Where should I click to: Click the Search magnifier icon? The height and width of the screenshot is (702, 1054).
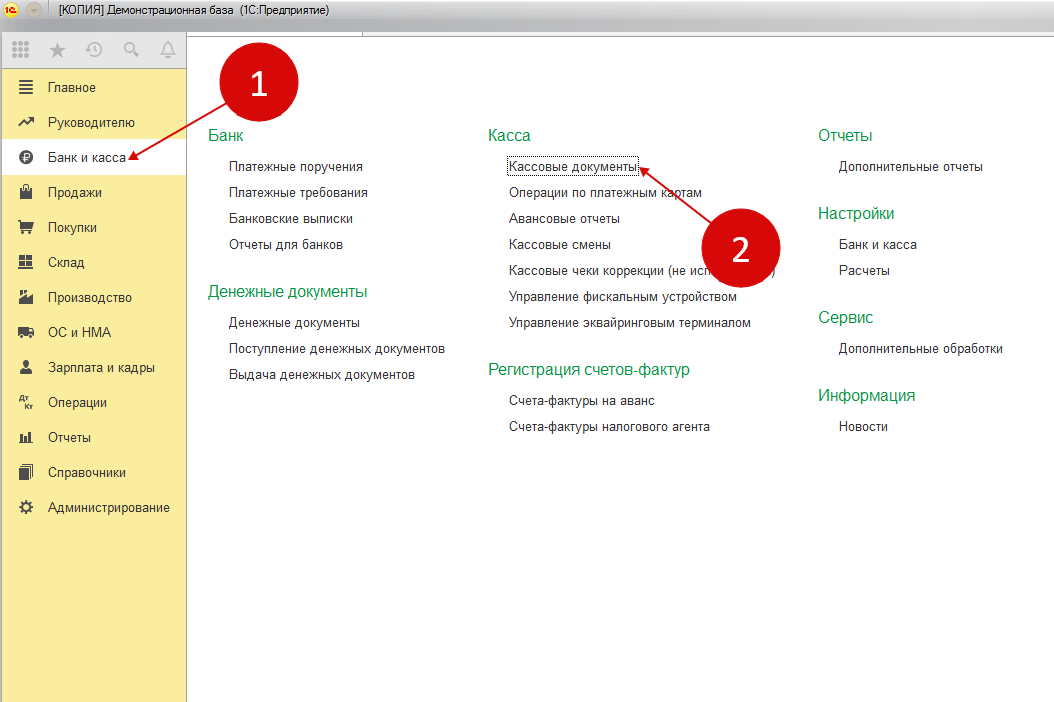(x=131, y=49)
